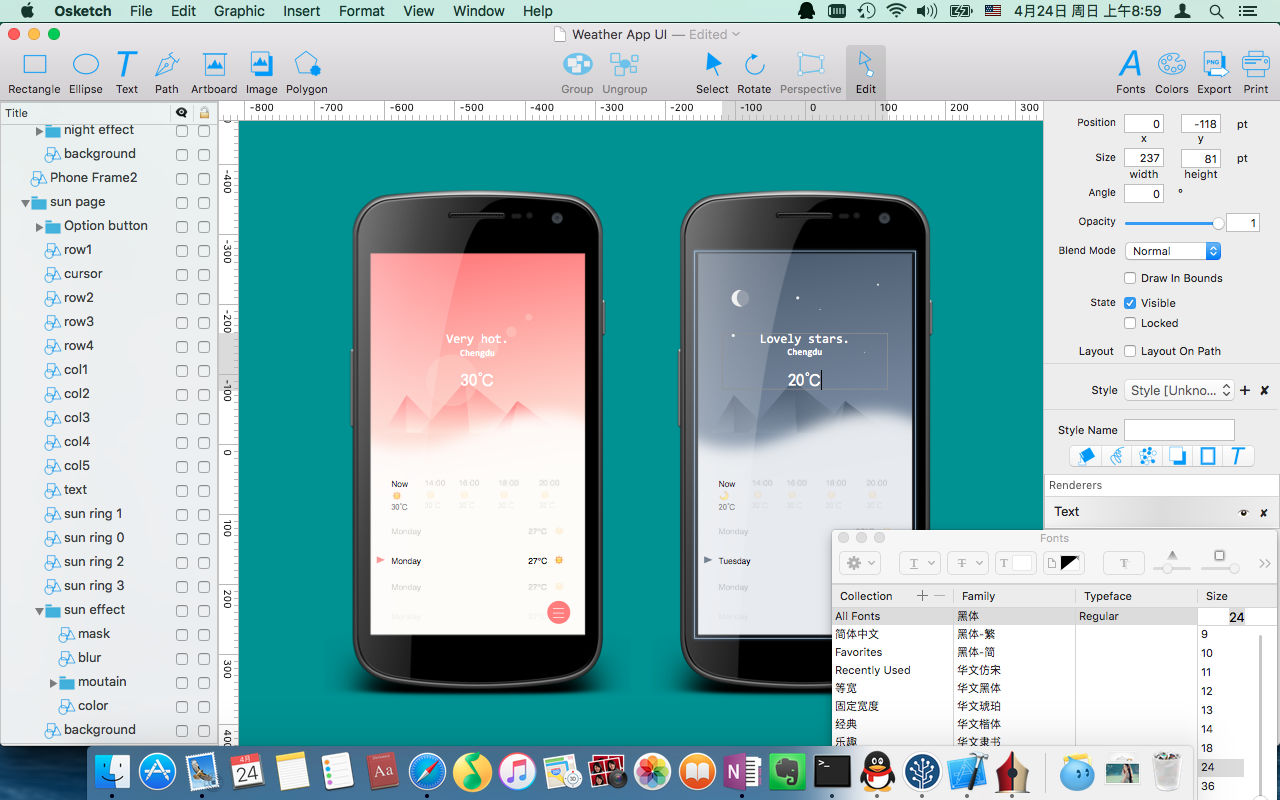Toggle visibility of the Text renderer
Viewport: 1280px width, 800px height.
1244,512
